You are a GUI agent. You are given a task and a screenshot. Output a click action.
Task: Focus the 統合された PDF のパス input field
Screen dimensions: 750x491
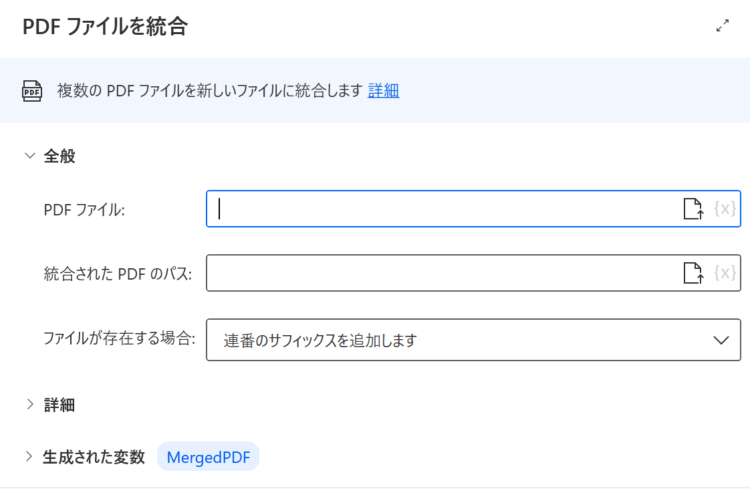pyautogui.click(x=445, y=273)
